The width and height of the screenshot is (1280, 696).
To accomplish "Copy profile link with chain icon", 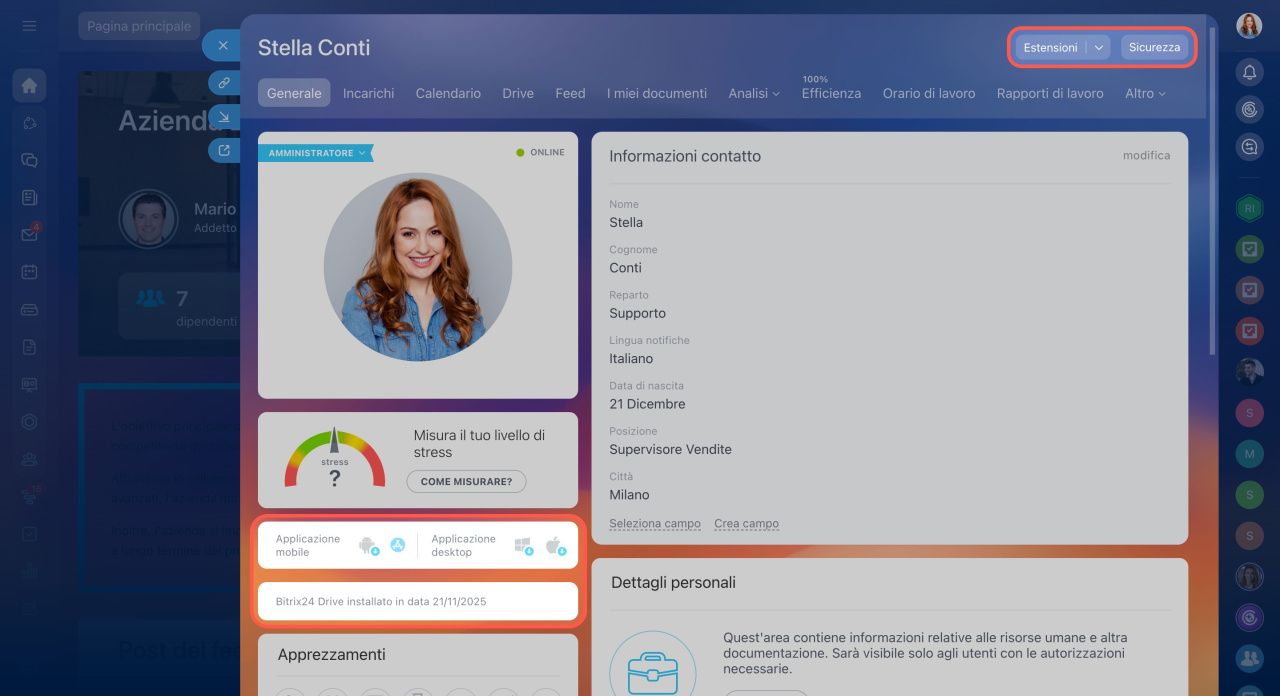I will (x=224, y=83).
